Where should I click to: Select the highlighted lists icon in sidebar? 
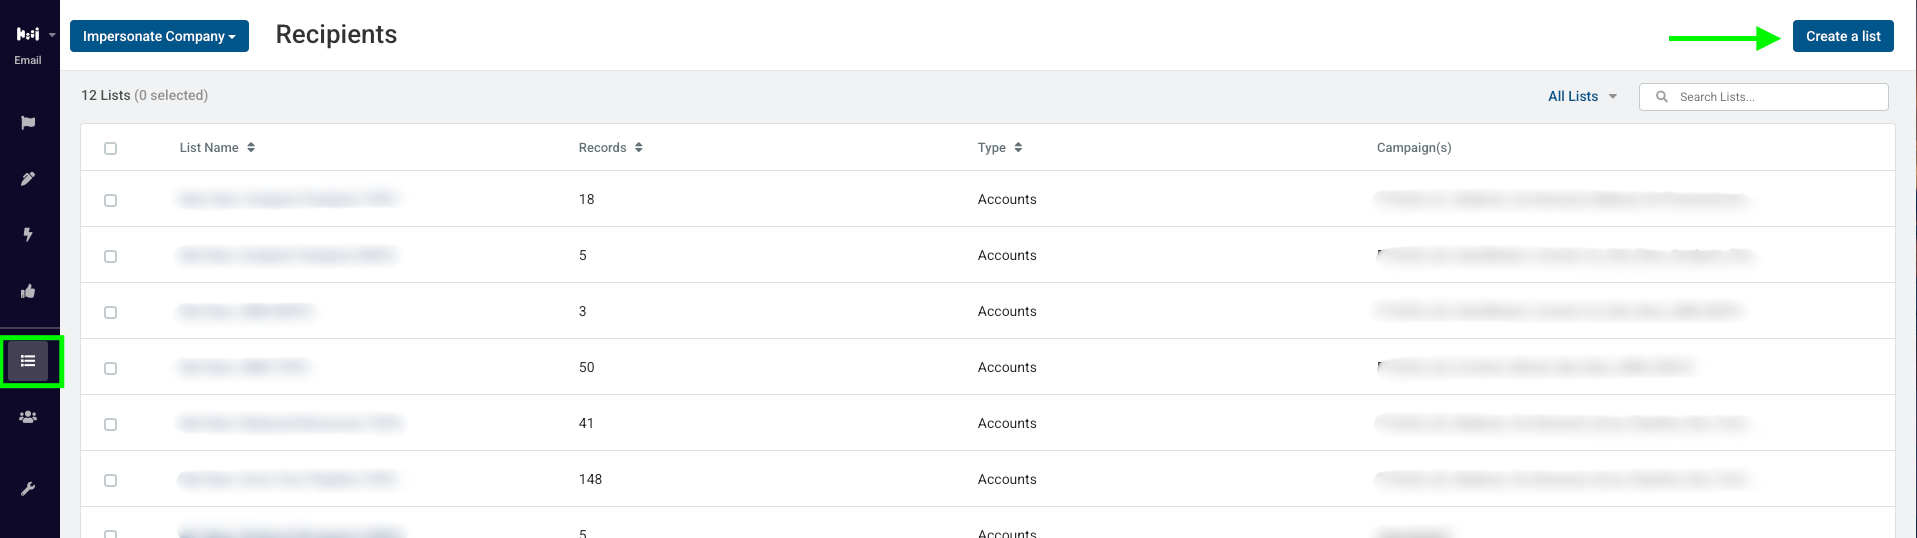tap(28, 361)
